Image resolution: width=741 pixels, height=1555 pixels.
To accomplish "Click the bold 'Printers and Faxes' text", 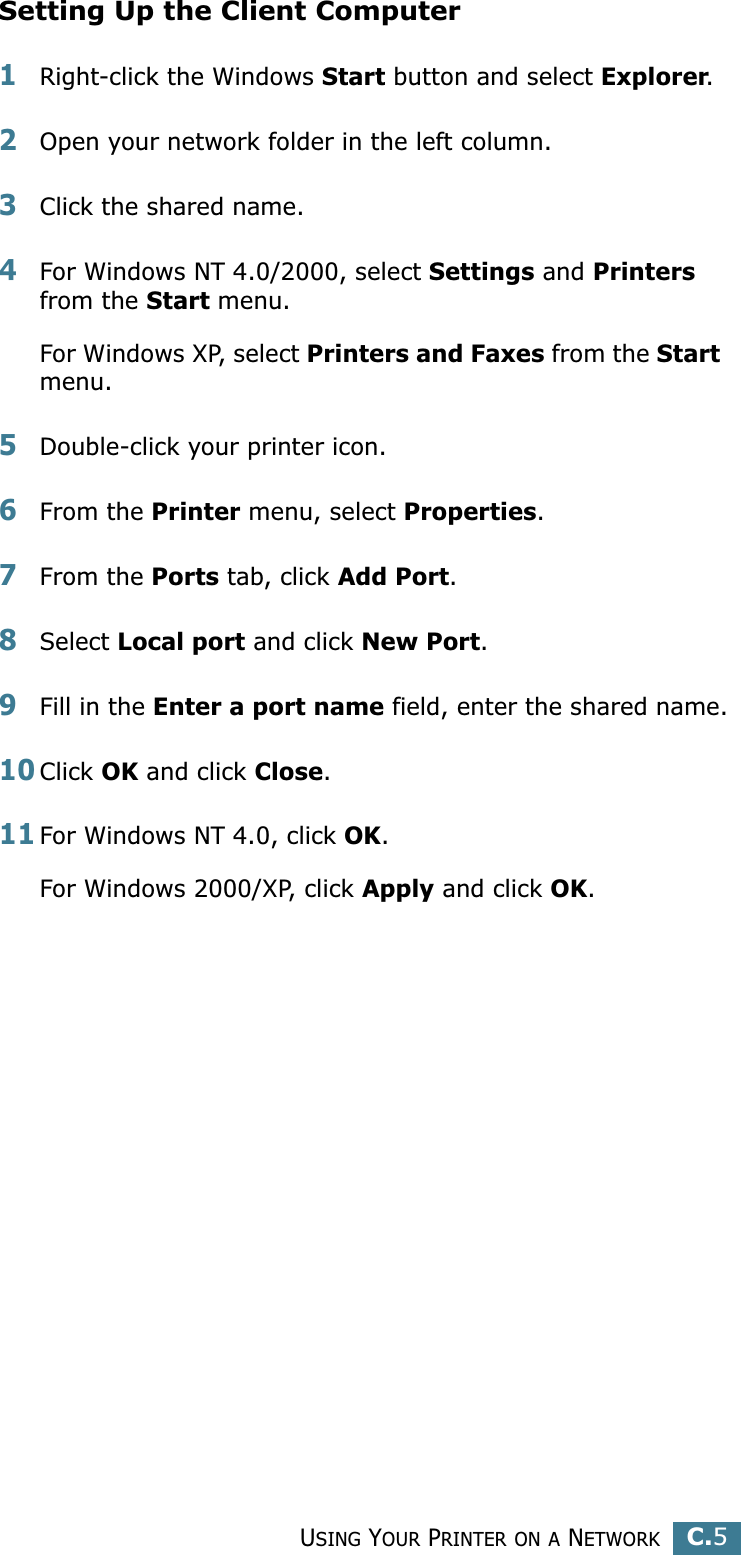I will (x=425, y=354).
